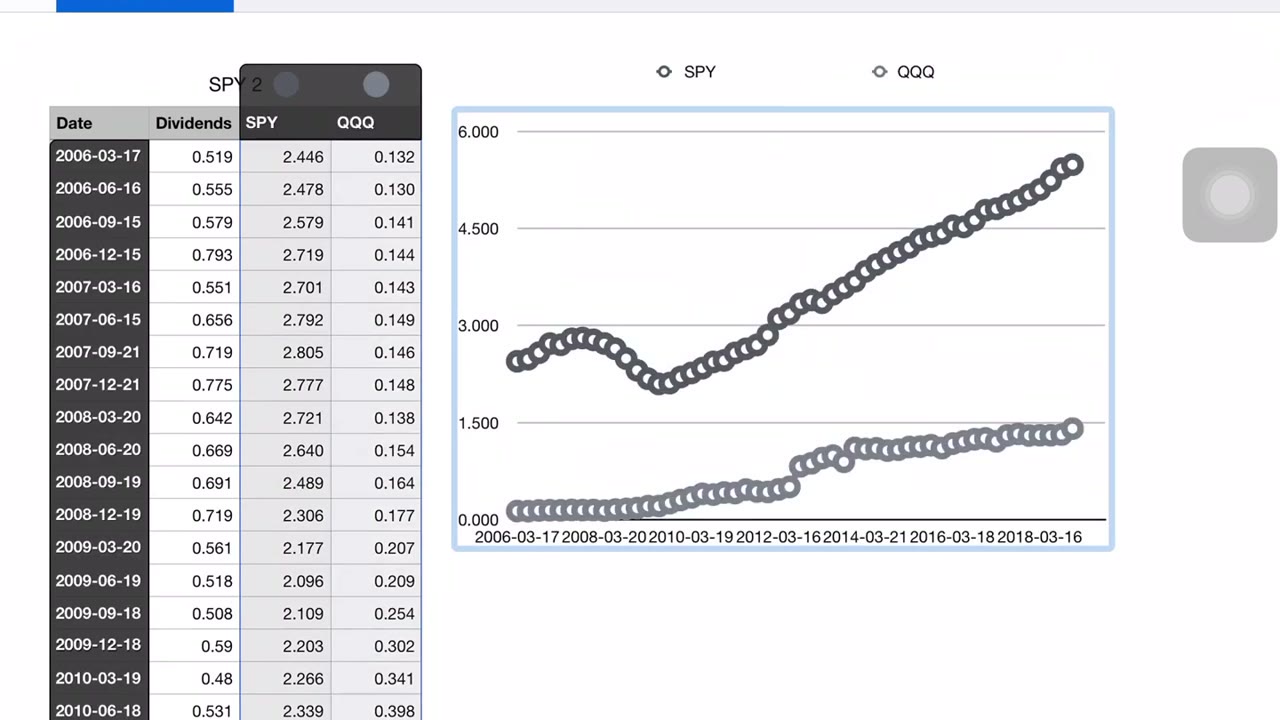Select dividends value 0.48

tap(194, 678)
